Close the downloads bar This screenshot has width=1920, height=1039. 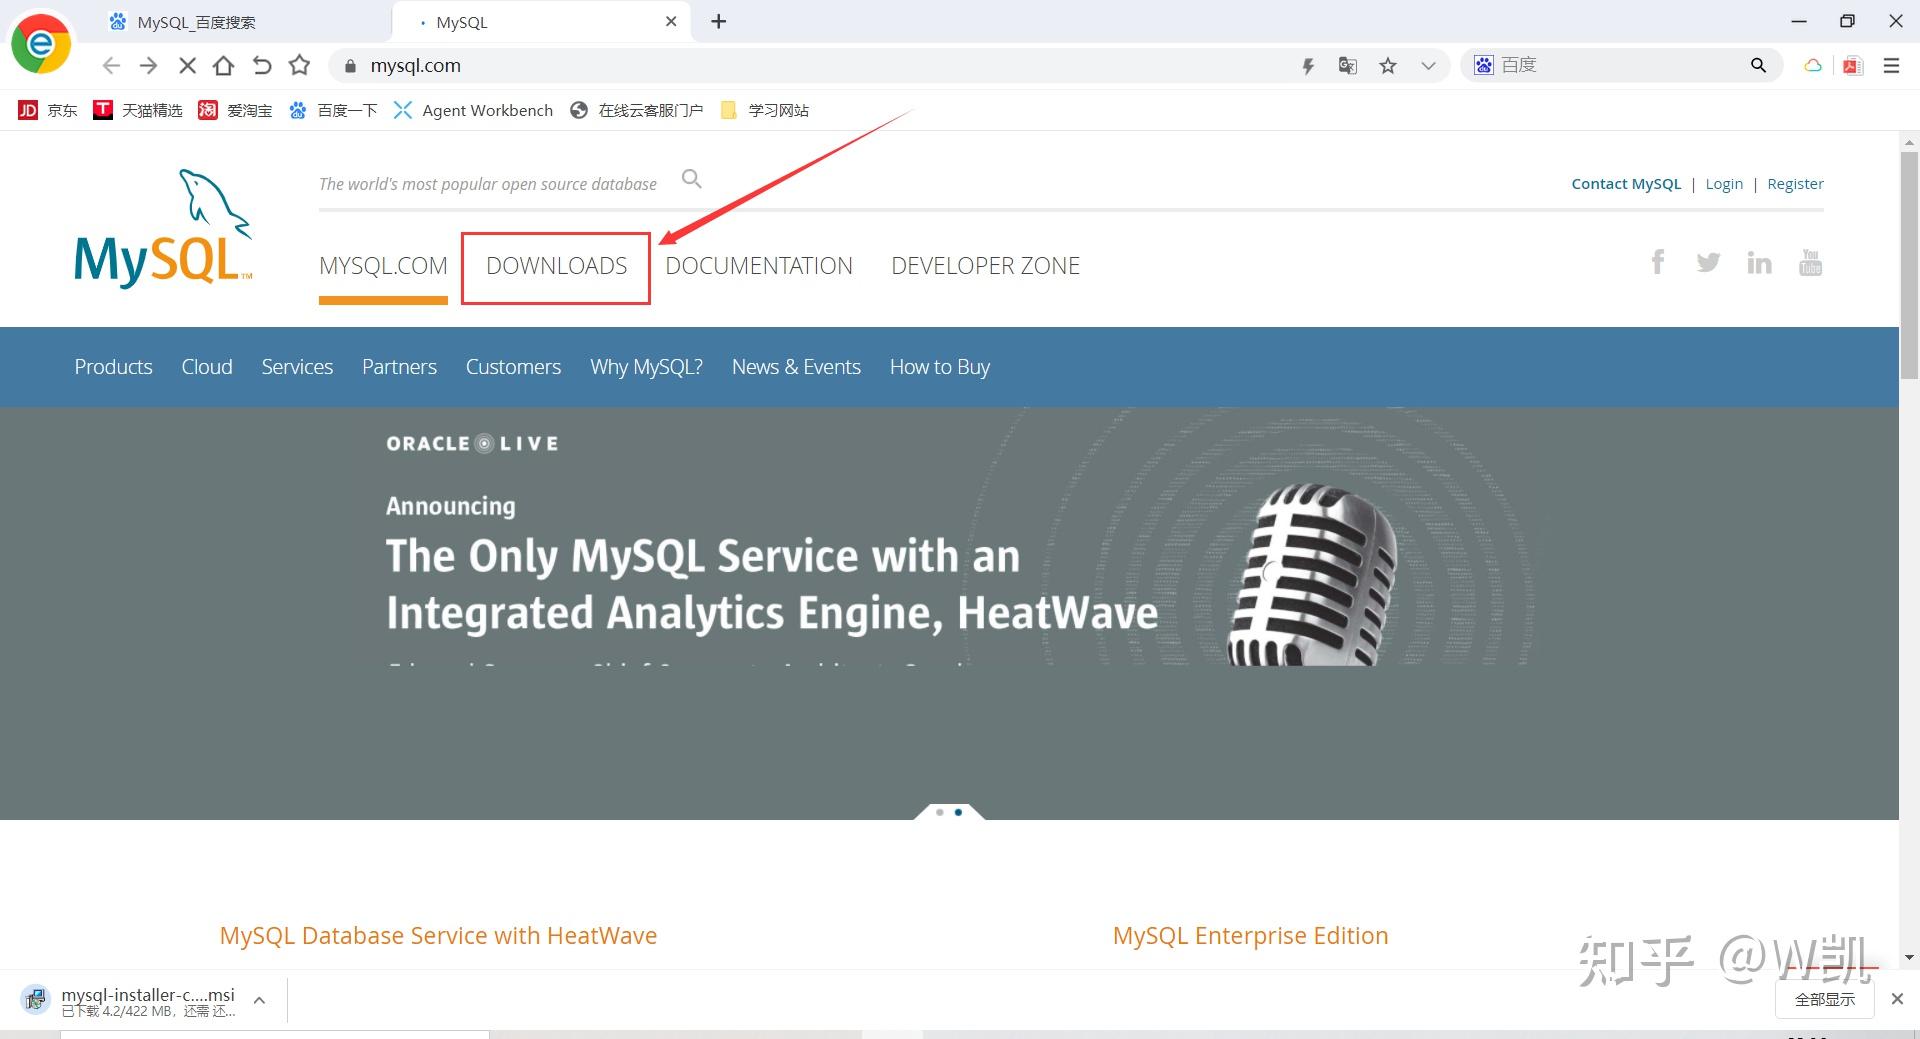tap(1897, 999)
